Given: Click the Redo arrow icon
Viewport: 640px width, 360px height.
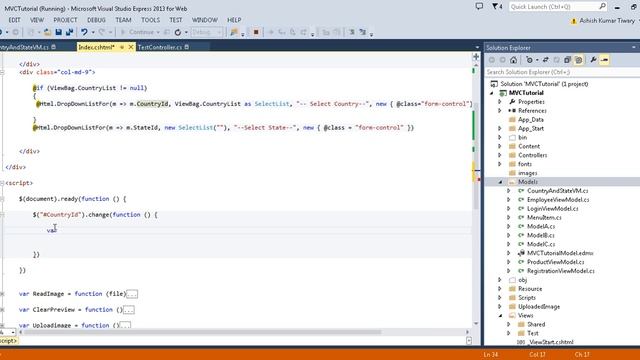Looking at the screenshot, I should tap(102, 32).
